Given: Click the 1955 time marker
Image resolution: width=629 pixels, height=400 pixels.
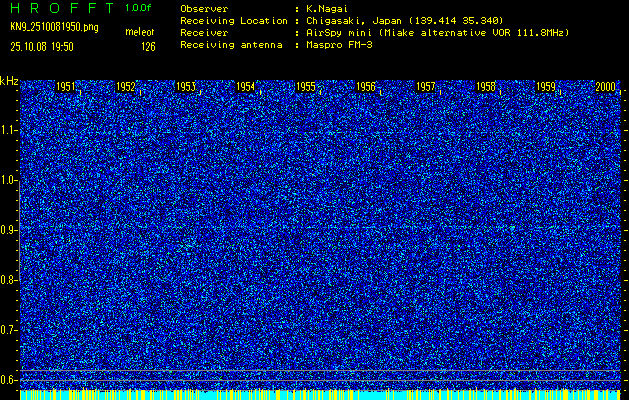Looking at the screenshot, I should (x=306, y=87).
